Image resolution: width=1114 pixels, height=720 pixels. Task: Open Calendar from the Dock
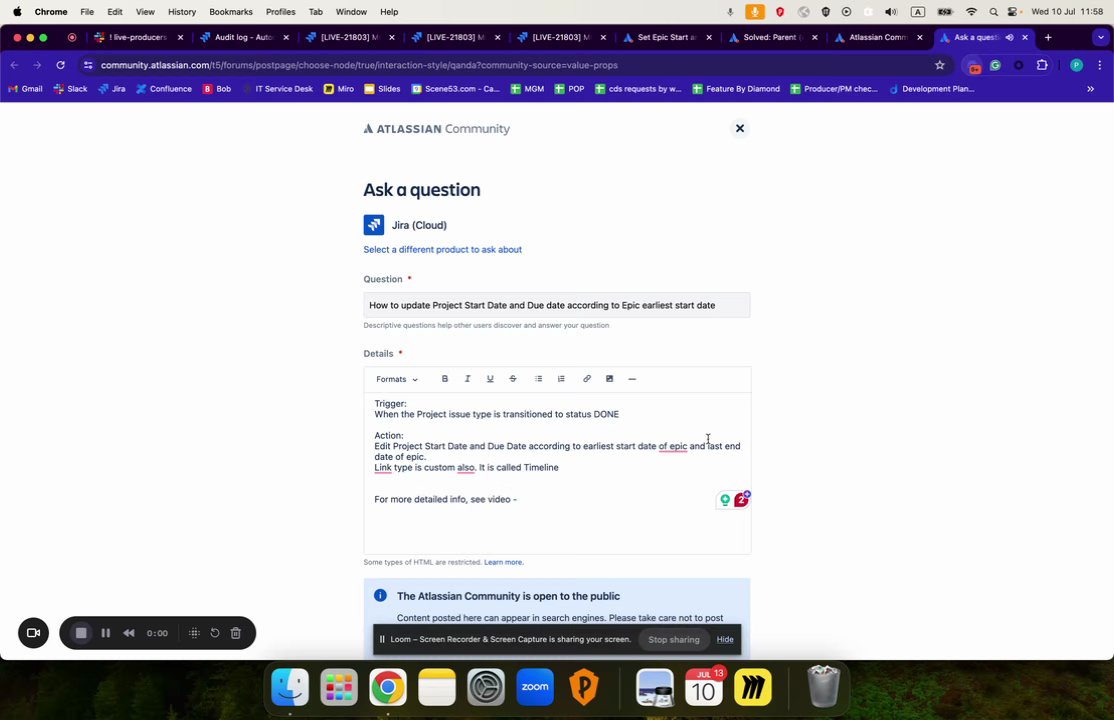[x=703, y=687]
